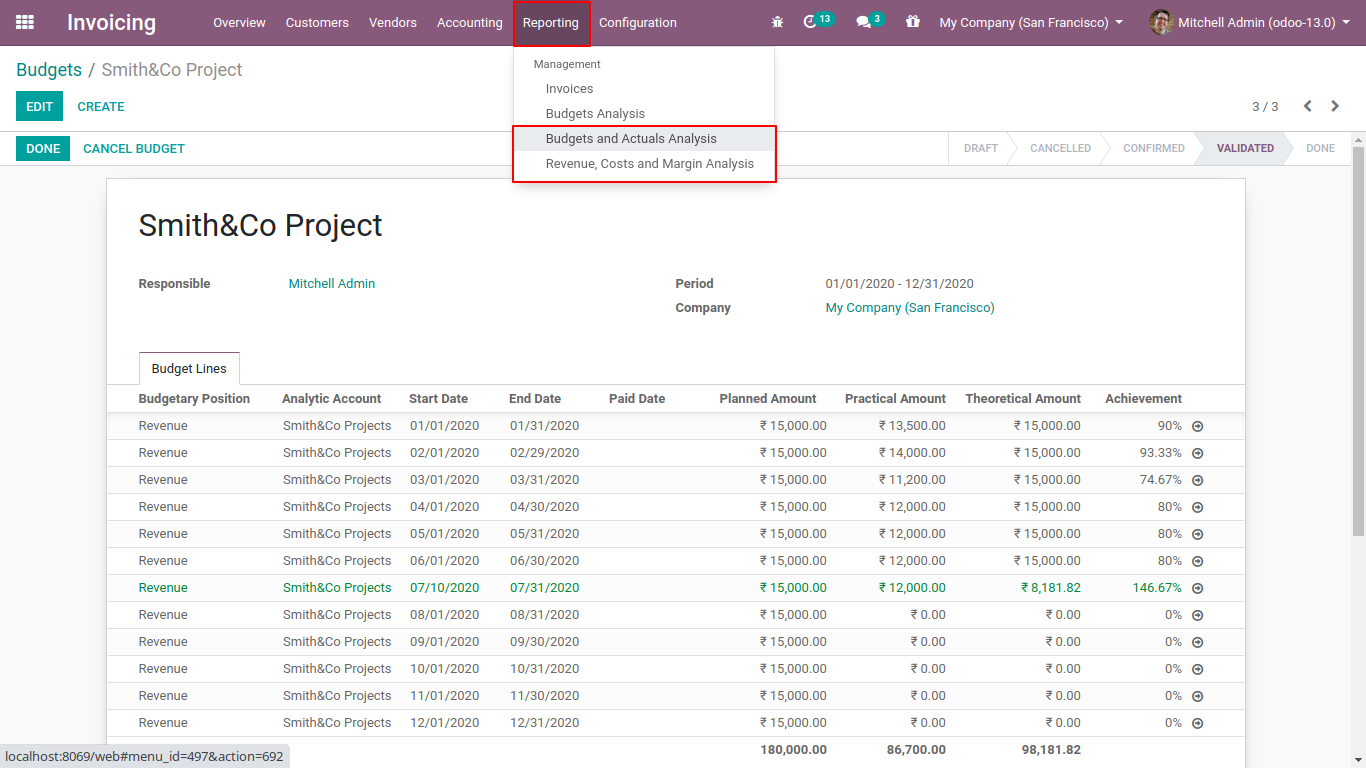Open conversations chat icon with 3 badge

tap(863, 22)
